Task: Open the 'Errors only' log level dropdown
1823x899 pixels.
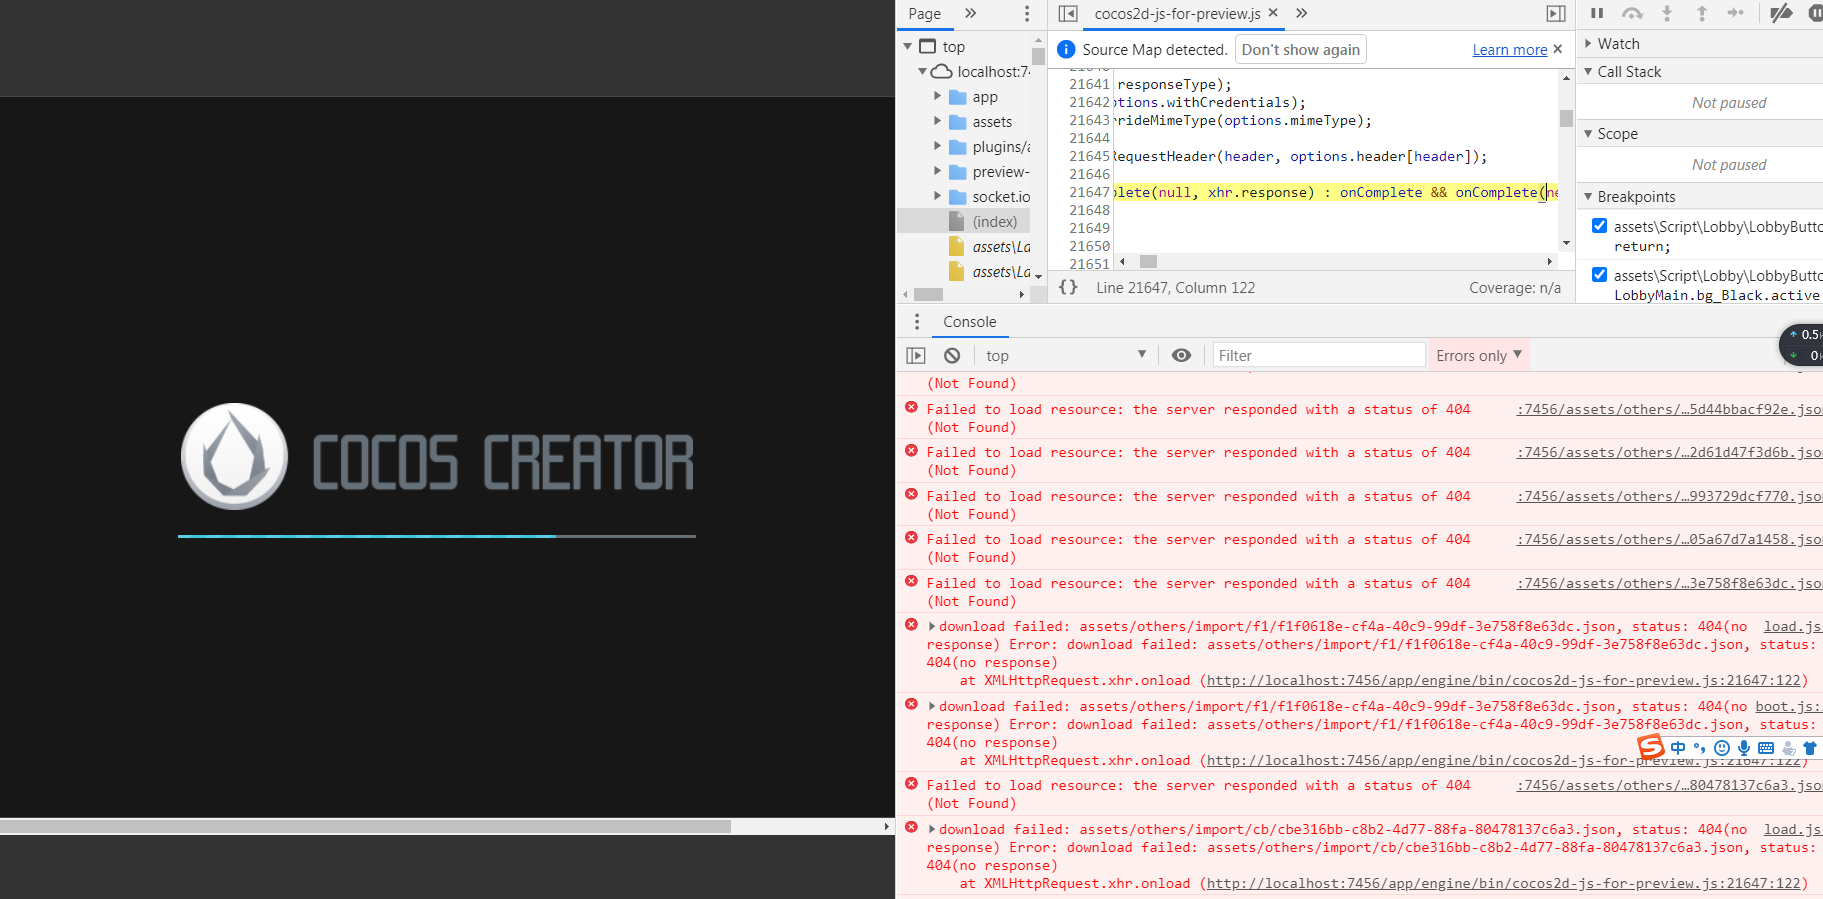Action: coord(1479,355)
